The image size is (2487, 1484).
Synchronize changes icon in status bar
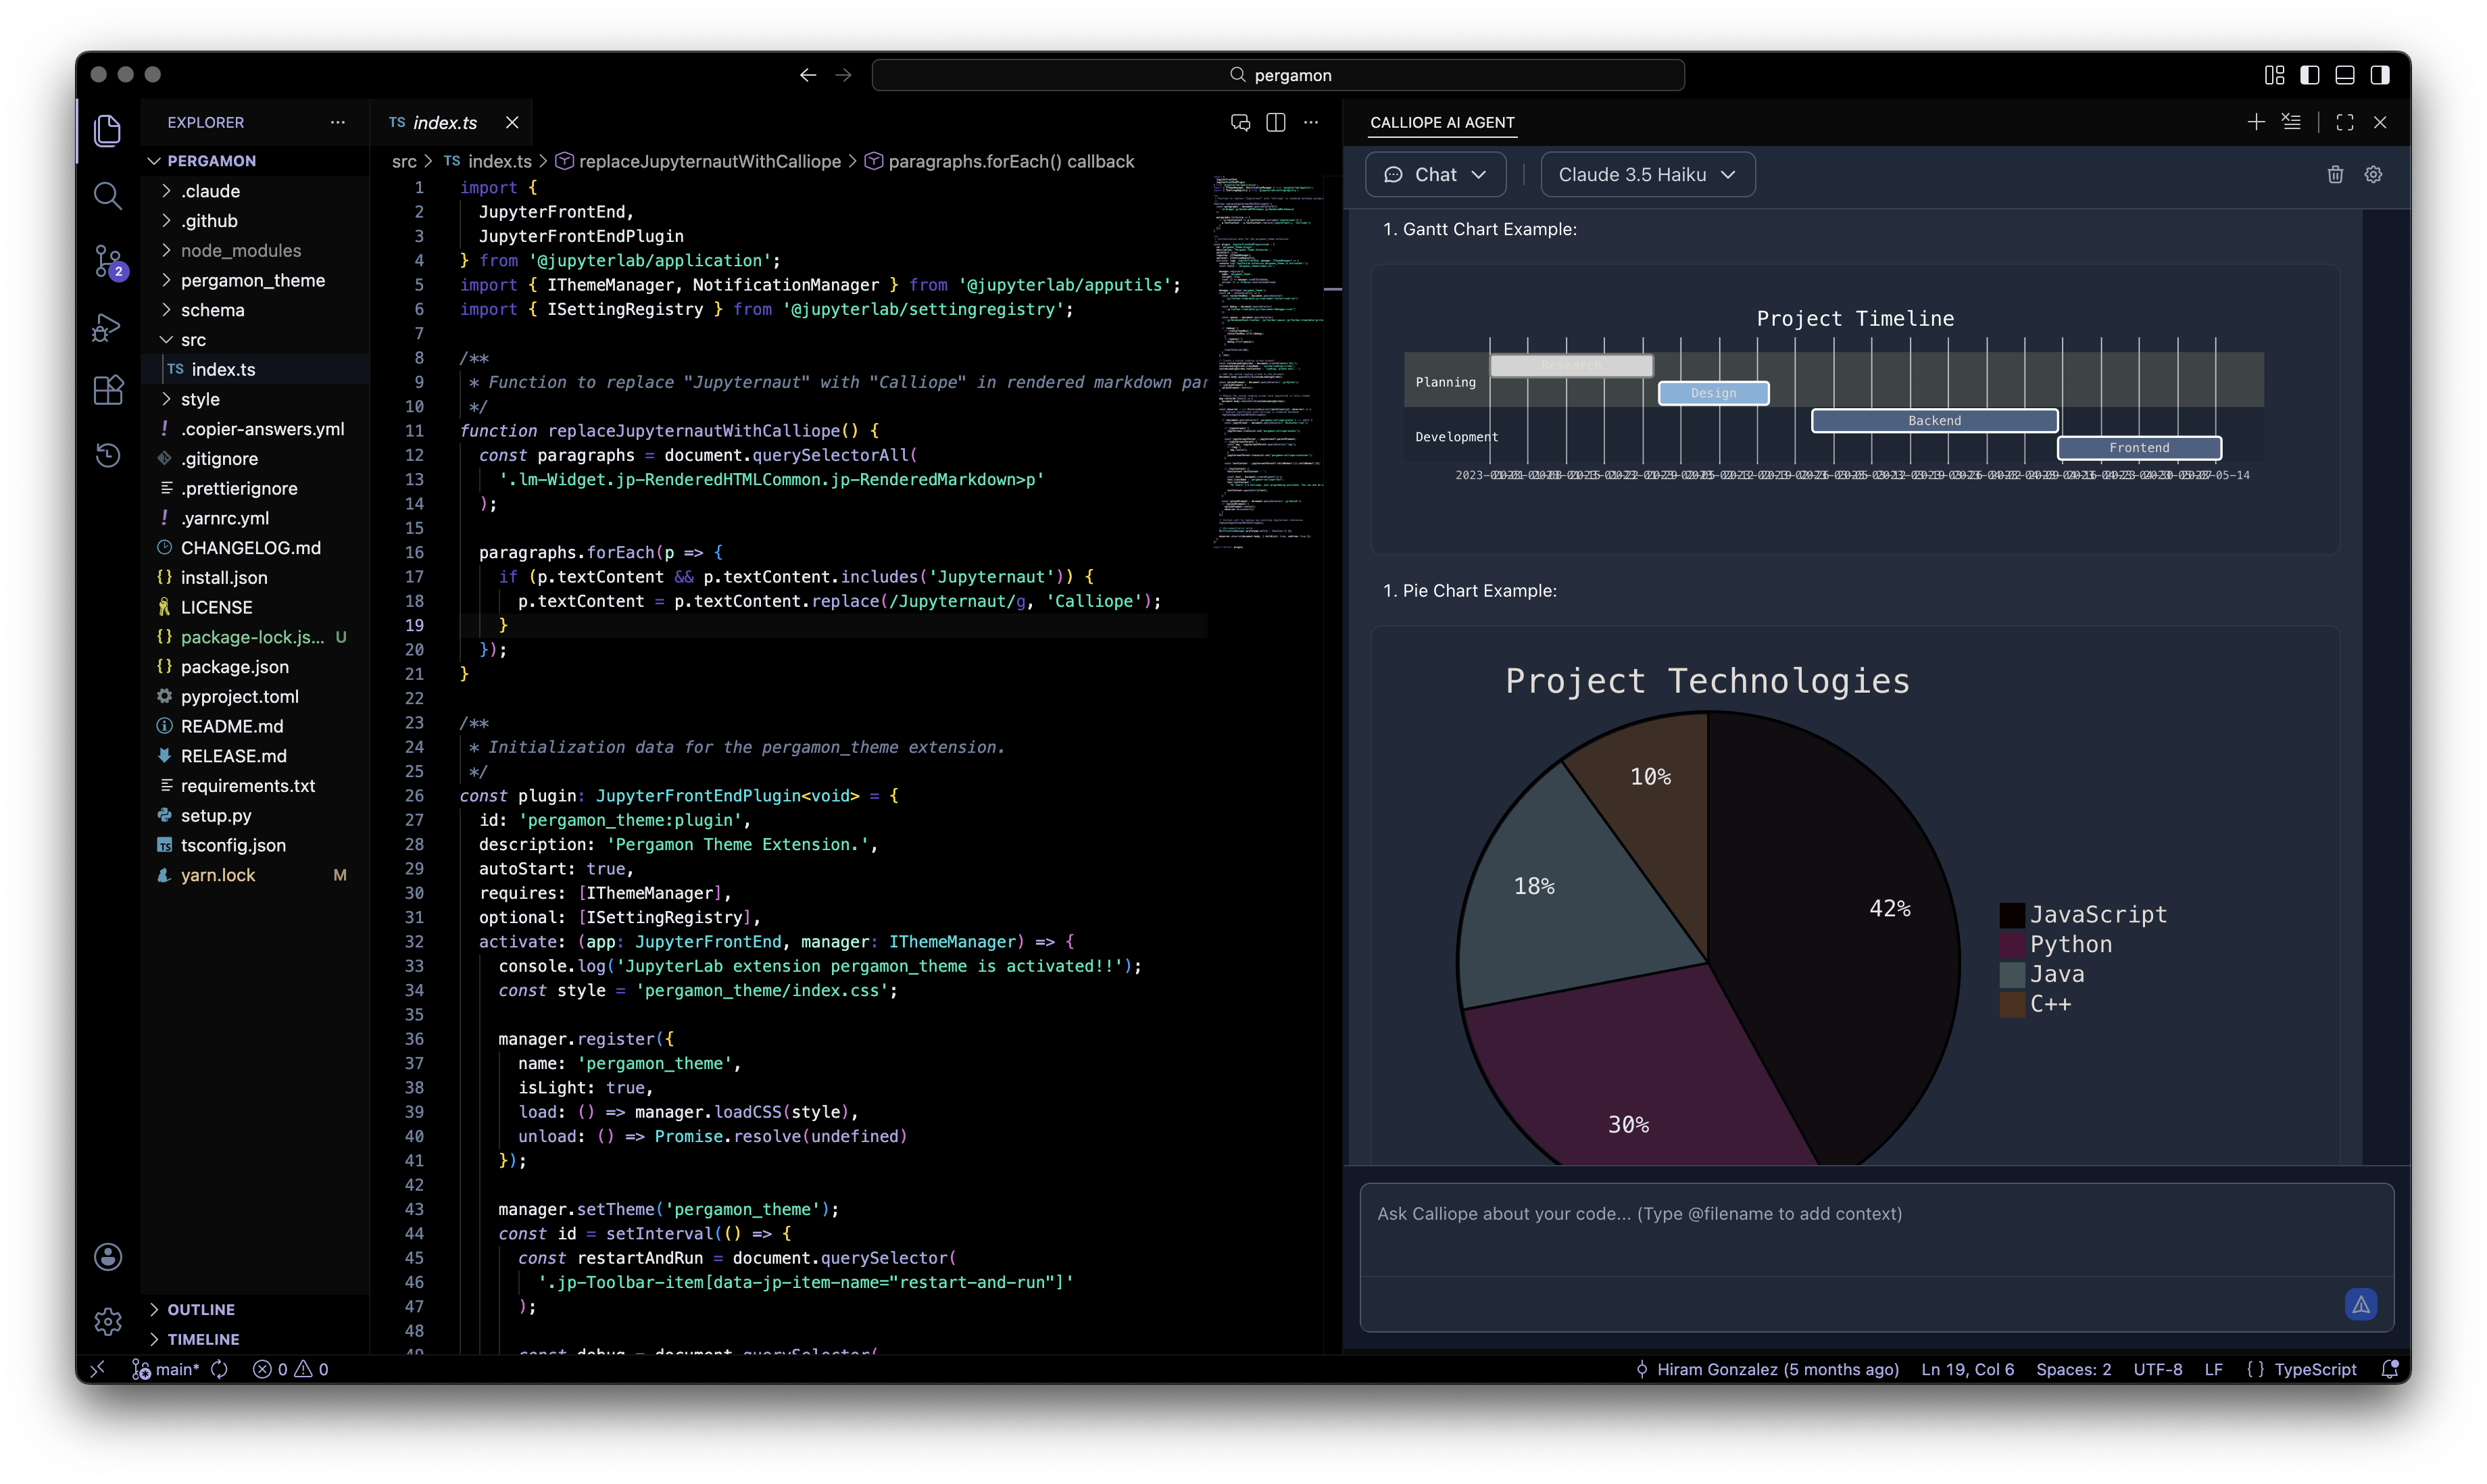(x=220, y=1369)
